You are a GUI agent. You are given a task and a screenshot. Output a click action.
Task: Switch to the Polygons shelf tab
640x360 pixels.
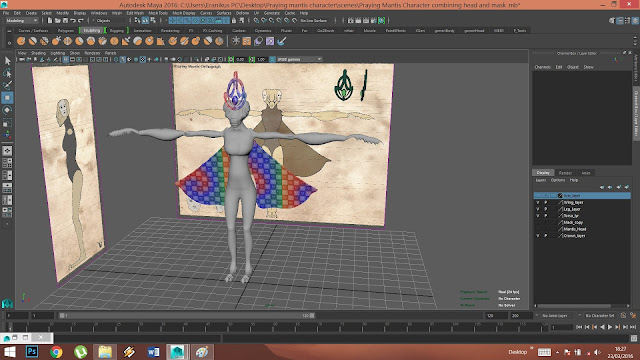[66, 31]
